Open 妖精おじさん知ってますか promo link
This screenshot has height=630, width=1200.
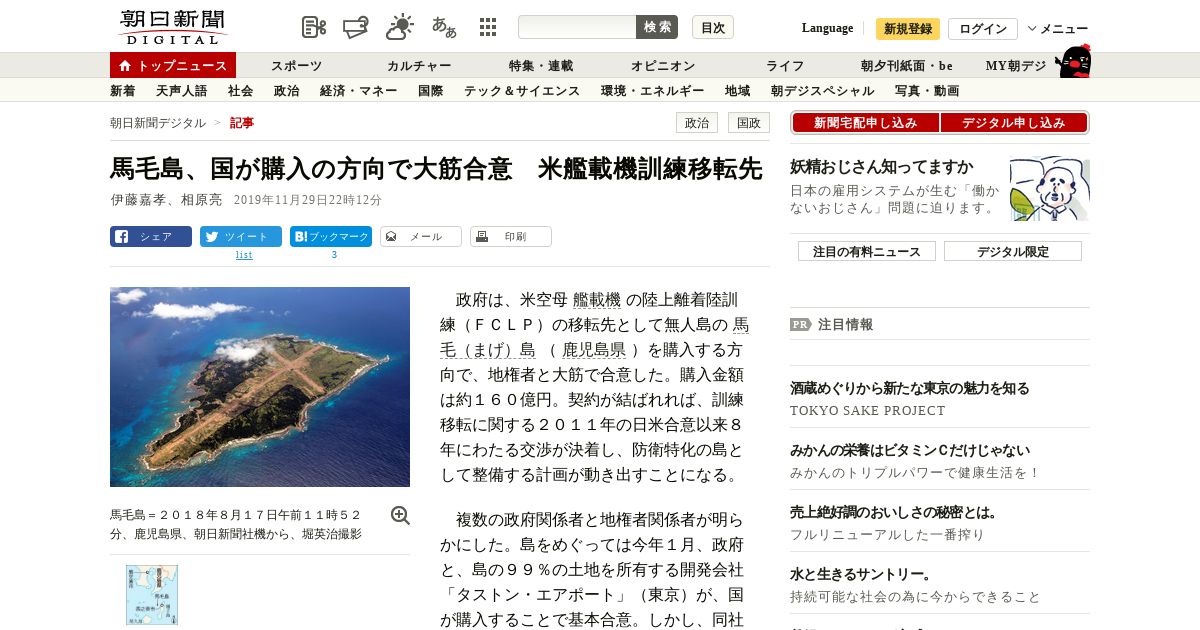click(x=882, y=166)
